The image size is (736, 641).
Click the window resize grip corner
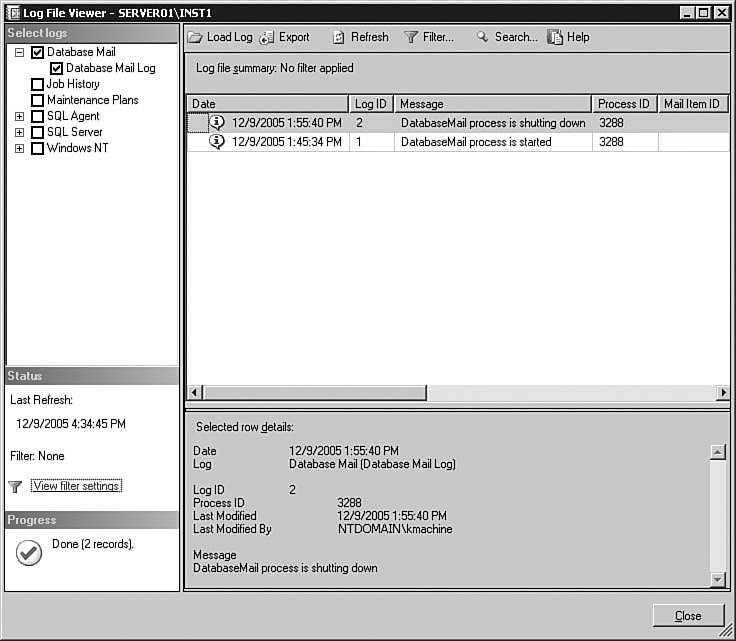(x=726, y=631)
